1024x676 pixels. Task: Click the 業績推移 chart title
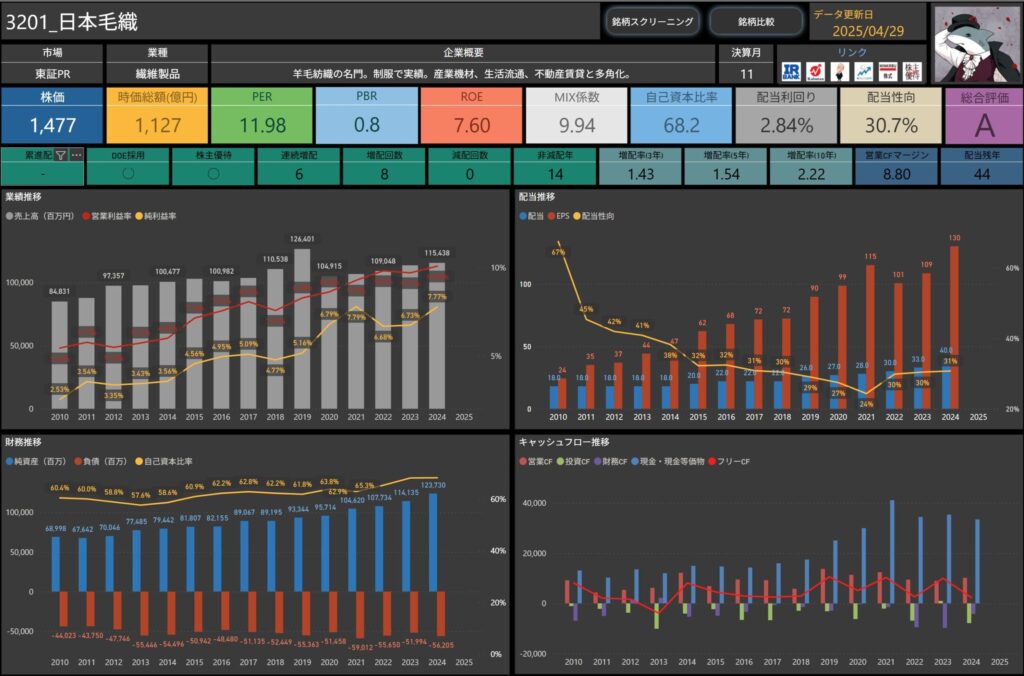[x=24, y=197]
